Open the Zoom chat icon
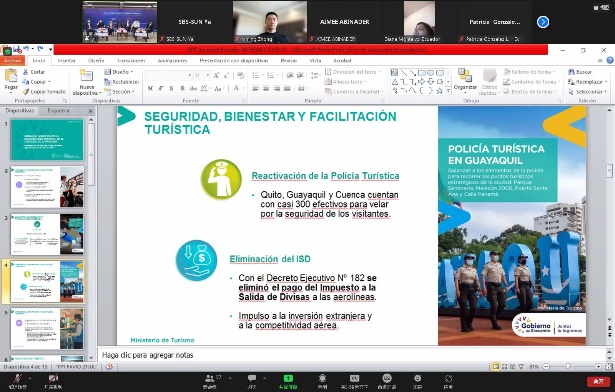Viewport: 615px width, 392px height. tap(252, 378)
